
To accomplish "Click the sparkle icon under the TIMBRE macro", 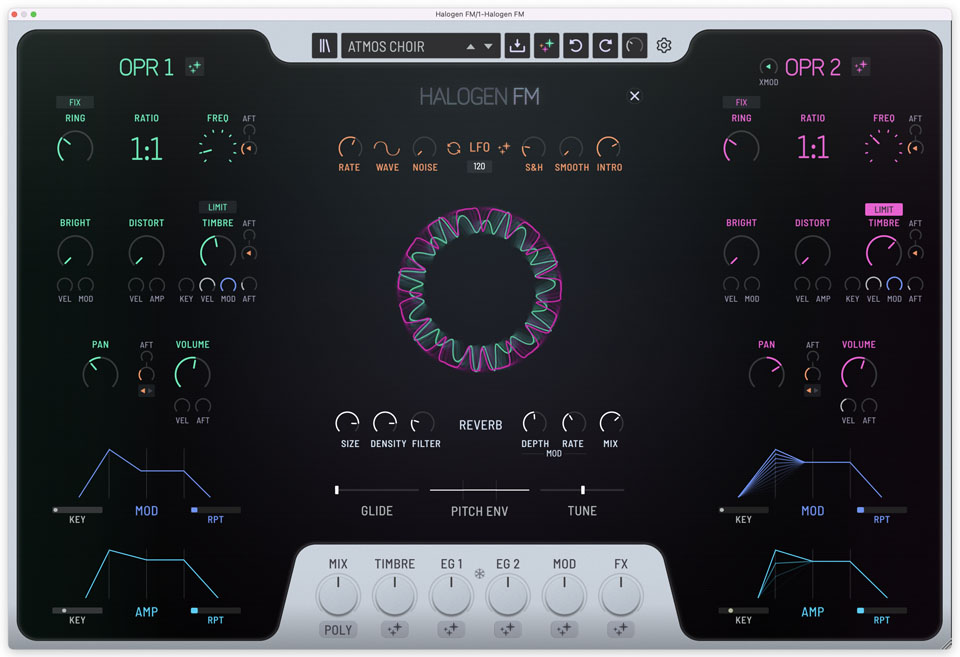I will point(395,629).
